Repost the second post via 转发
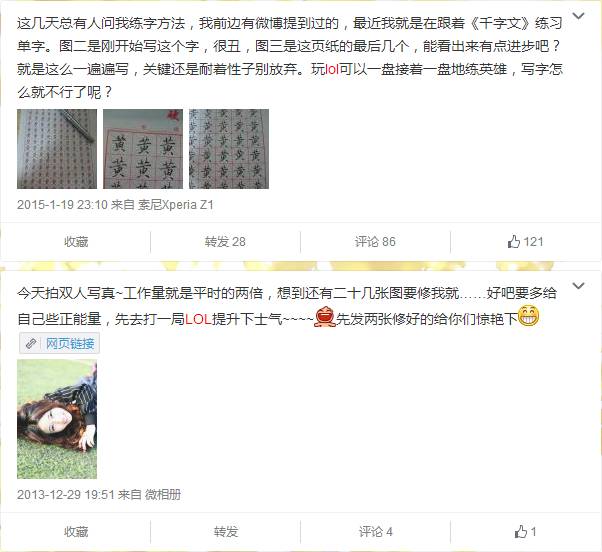 point(226,532)
